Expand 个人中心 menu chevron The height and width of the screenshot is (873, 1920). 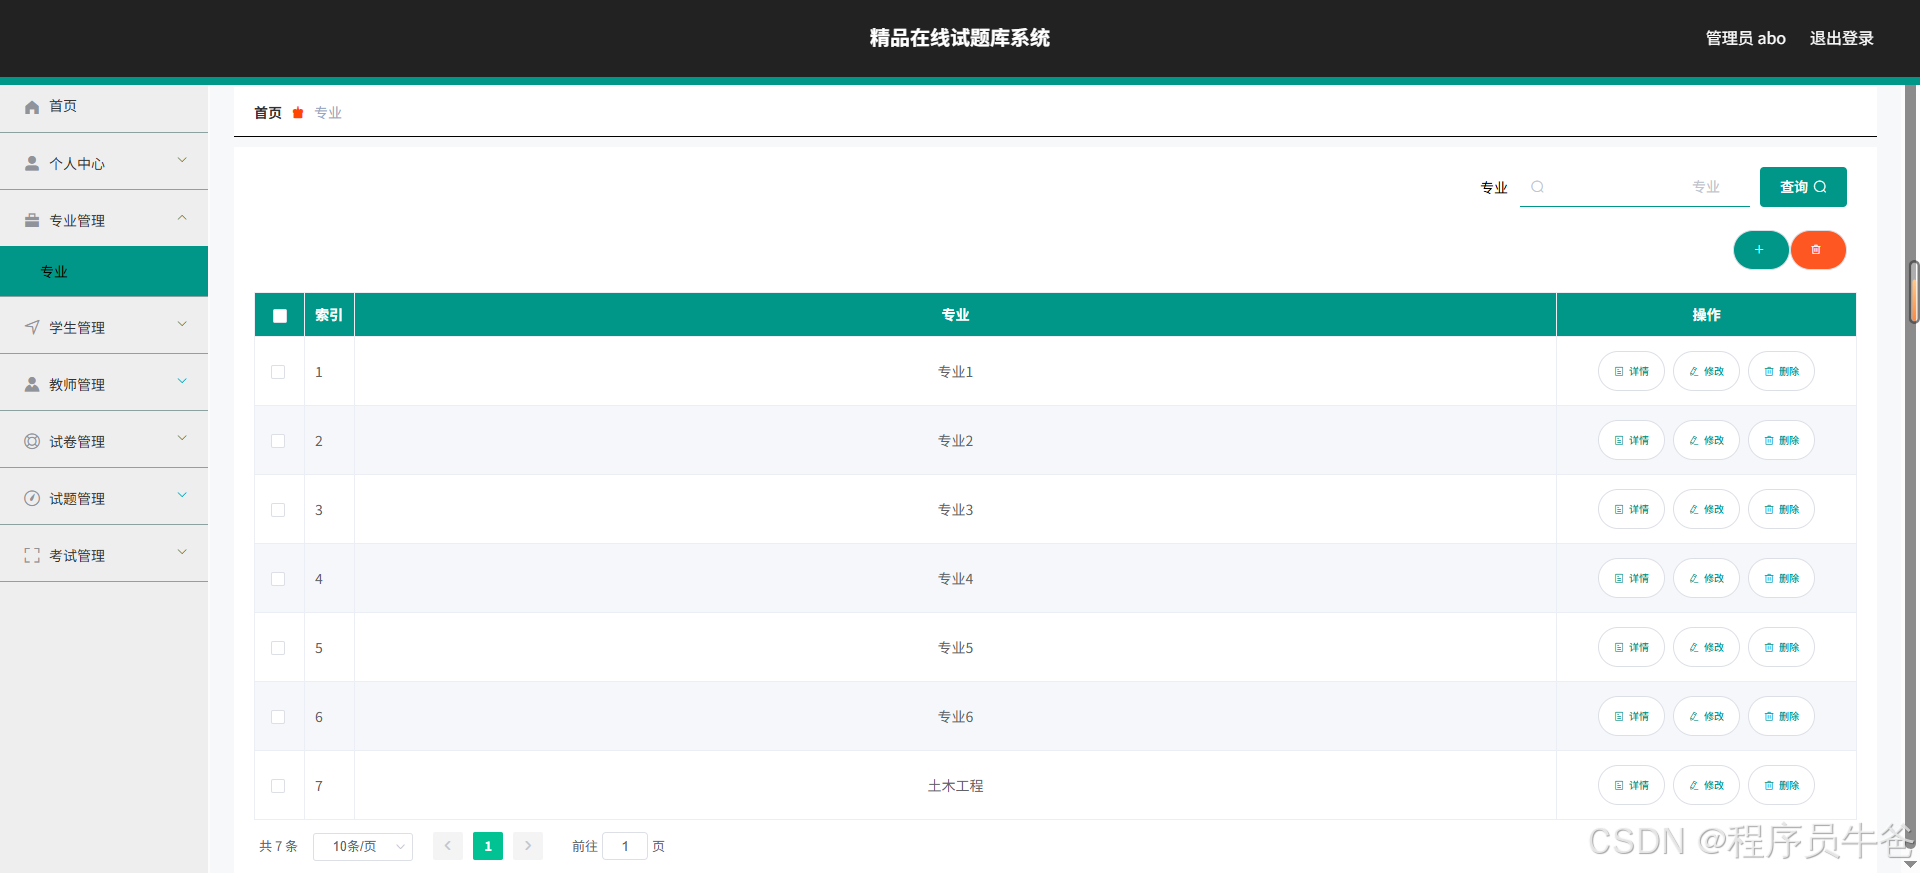(182, 160)
